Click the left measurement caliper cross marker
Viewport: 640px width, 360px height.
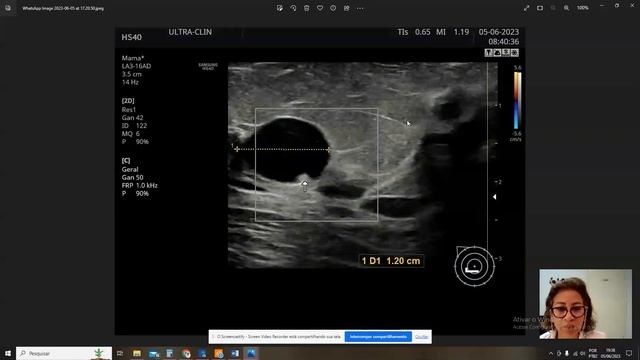point(237,149)
